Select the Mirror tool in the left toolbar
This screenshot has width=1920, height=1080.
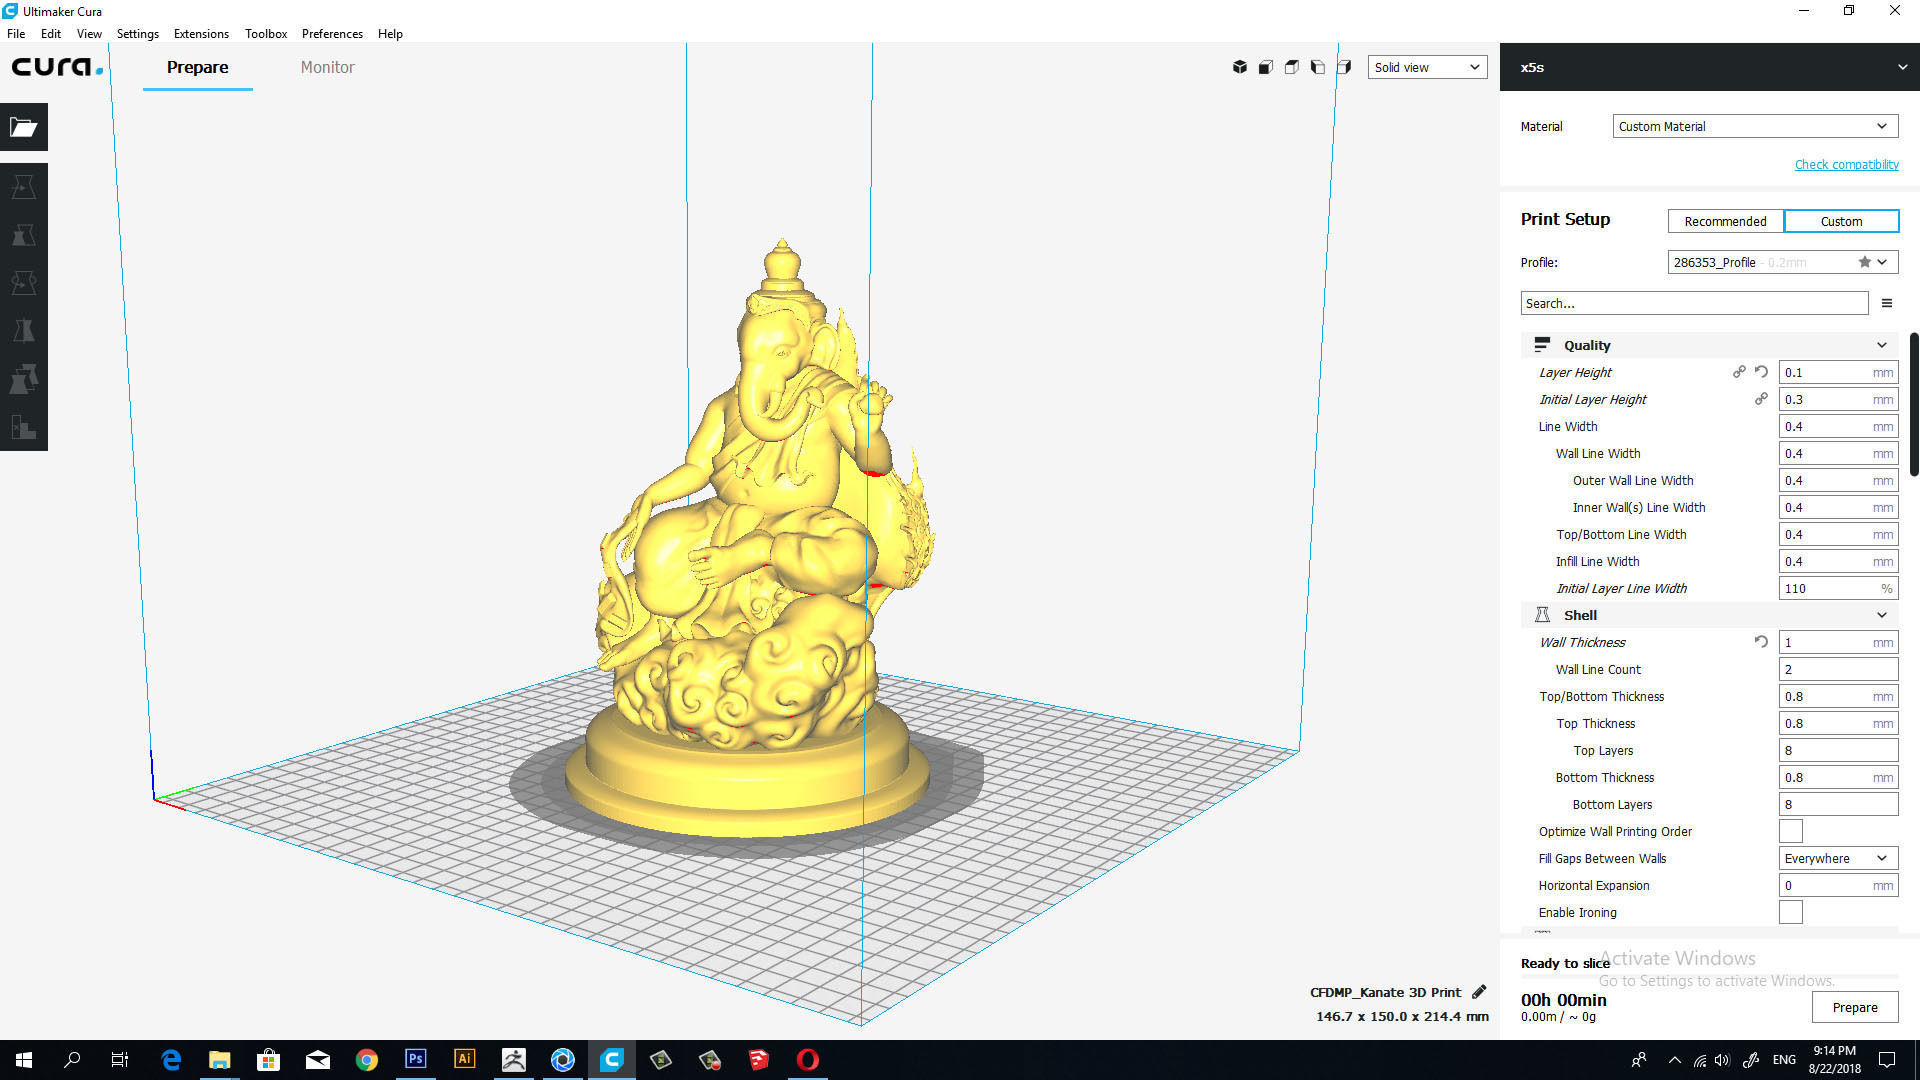pyautogui.click(x=24, y=331)
